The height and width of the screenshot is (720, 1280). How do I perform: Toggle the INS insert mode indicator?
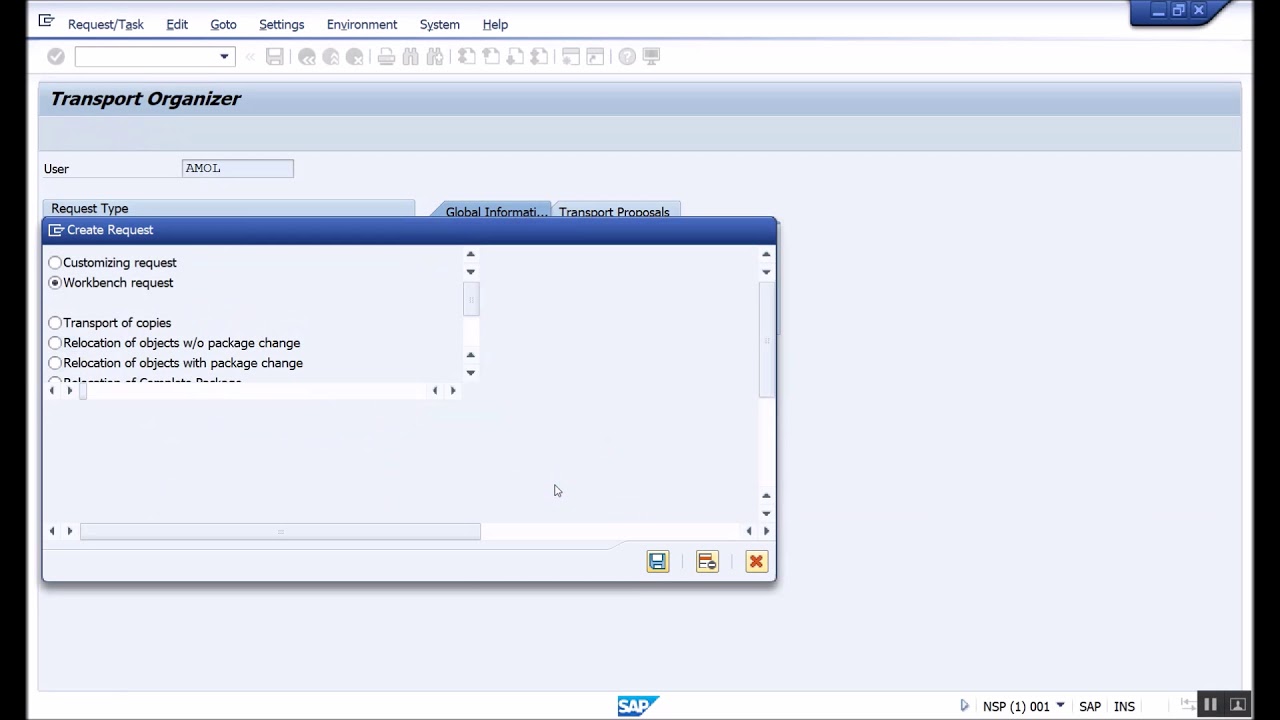[x=1124, y=706]
